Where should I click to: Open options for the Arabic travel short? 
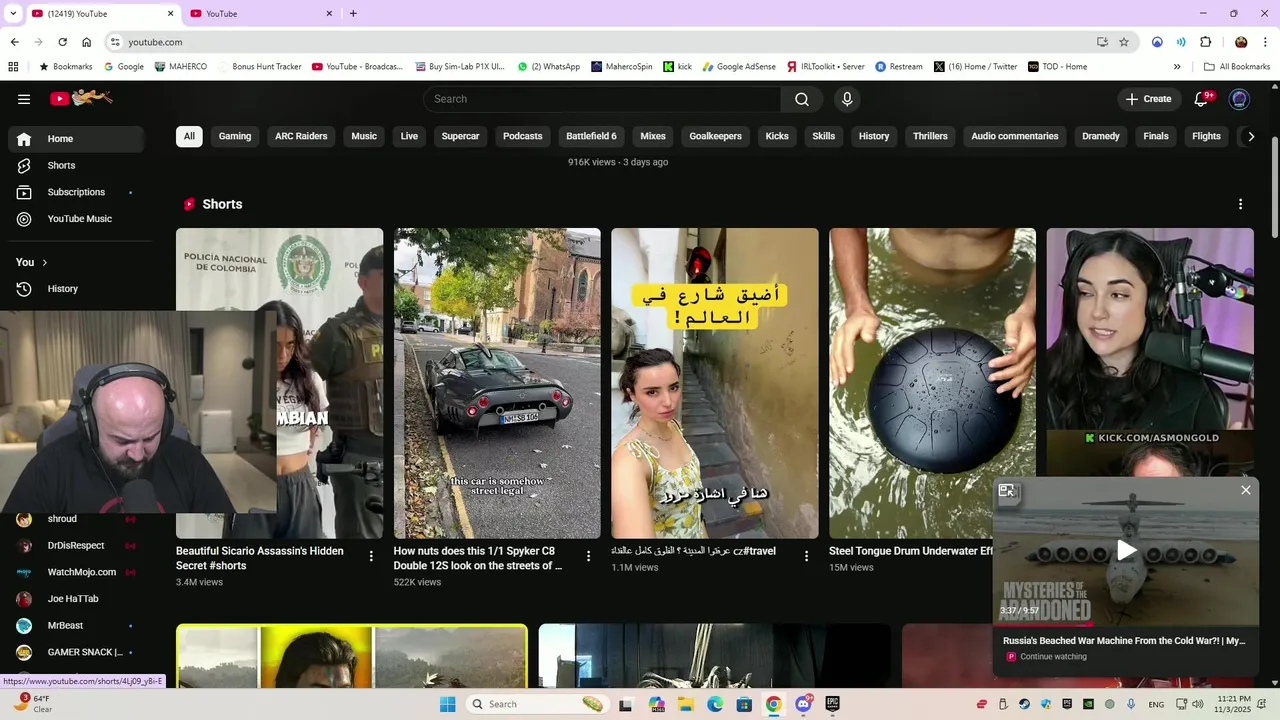(x=806, y=556)
